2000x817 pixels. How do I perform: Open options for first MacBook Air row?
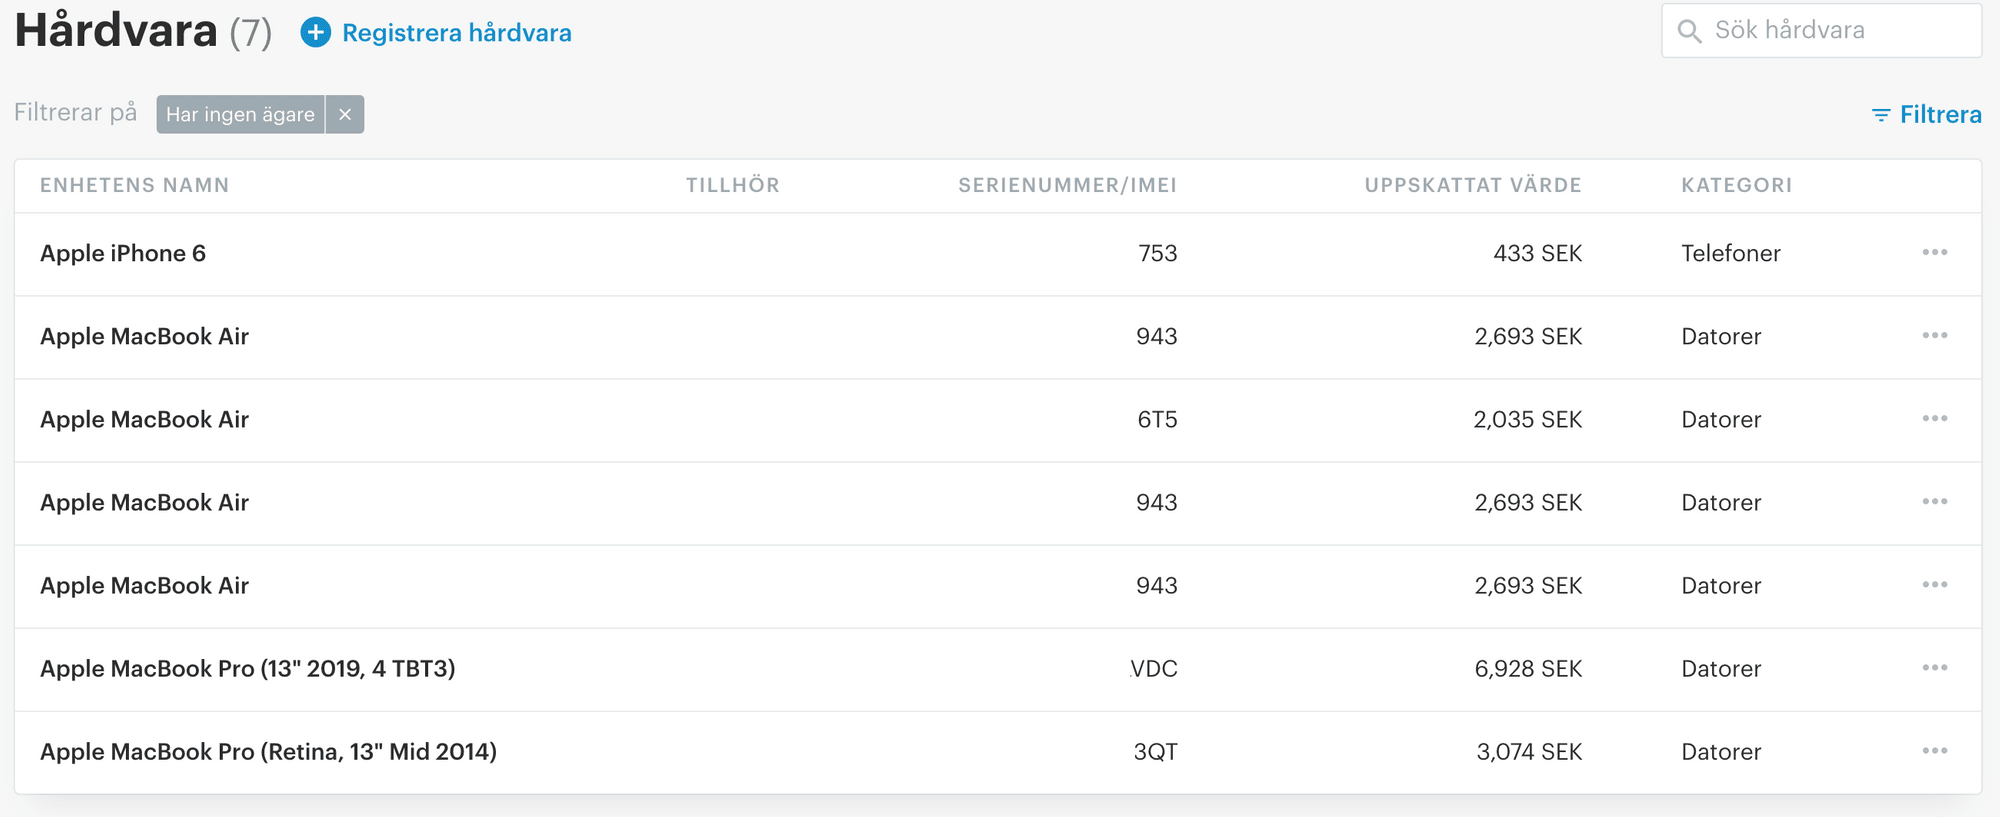[1935, 335]
